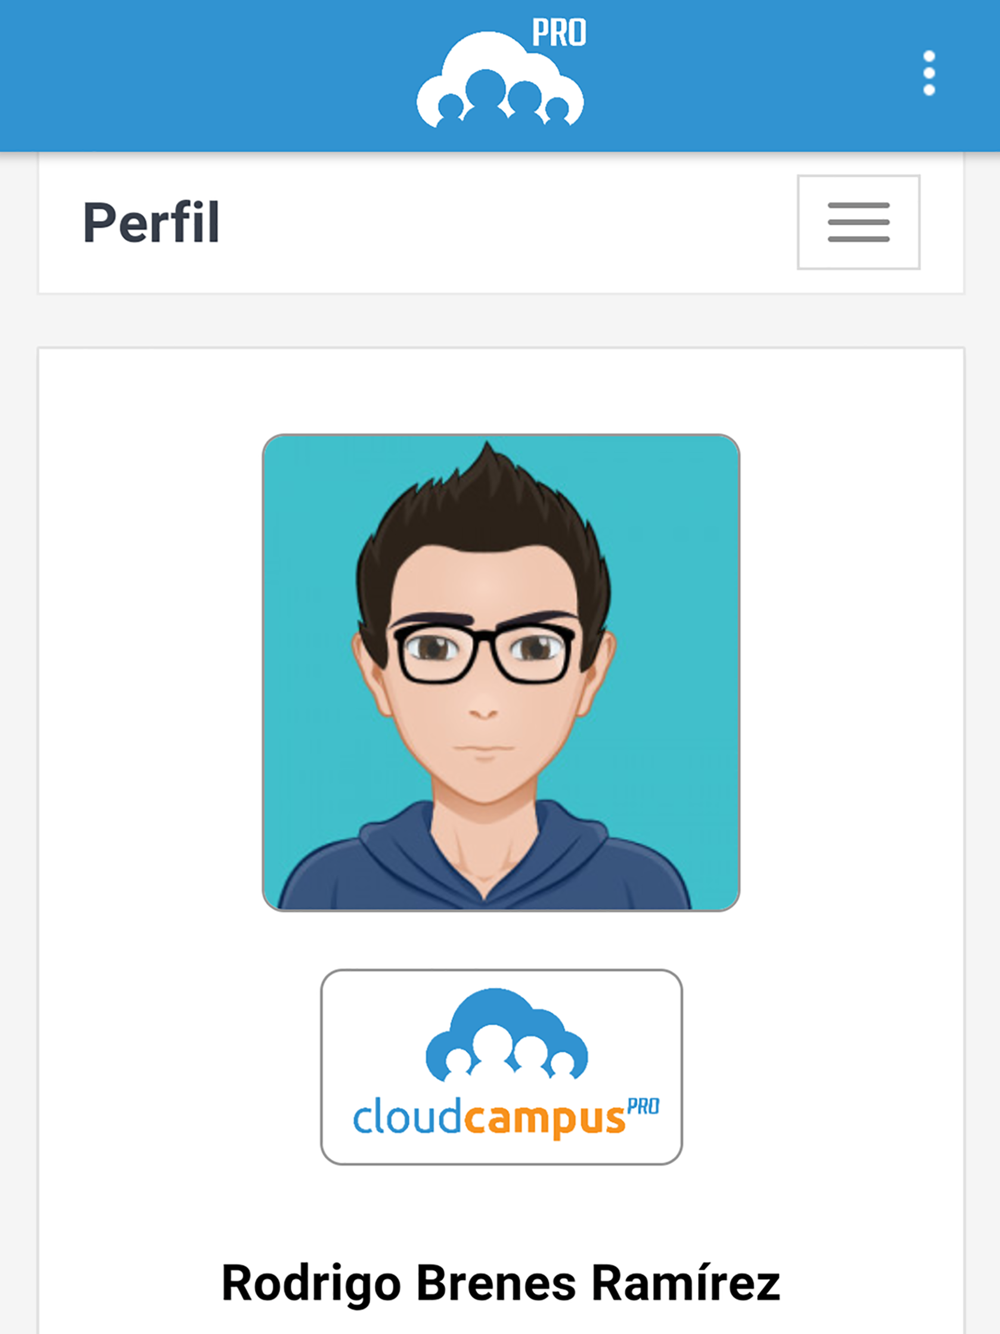Click the small PRO superscript in badge
The image size is (1000, 1334).
tap(643, 1106)
